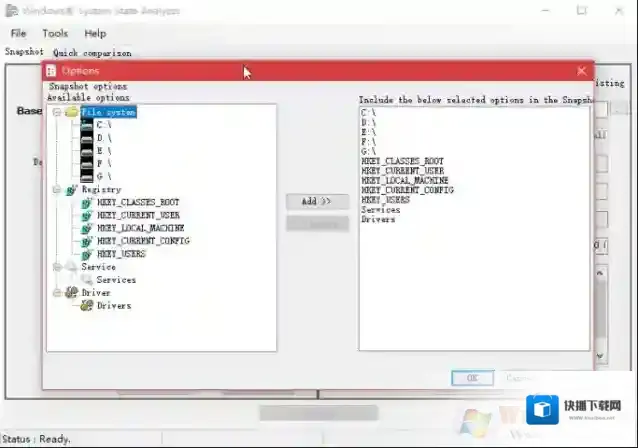Close the Options dialog

pyautogui.click(x=582, y=71)
